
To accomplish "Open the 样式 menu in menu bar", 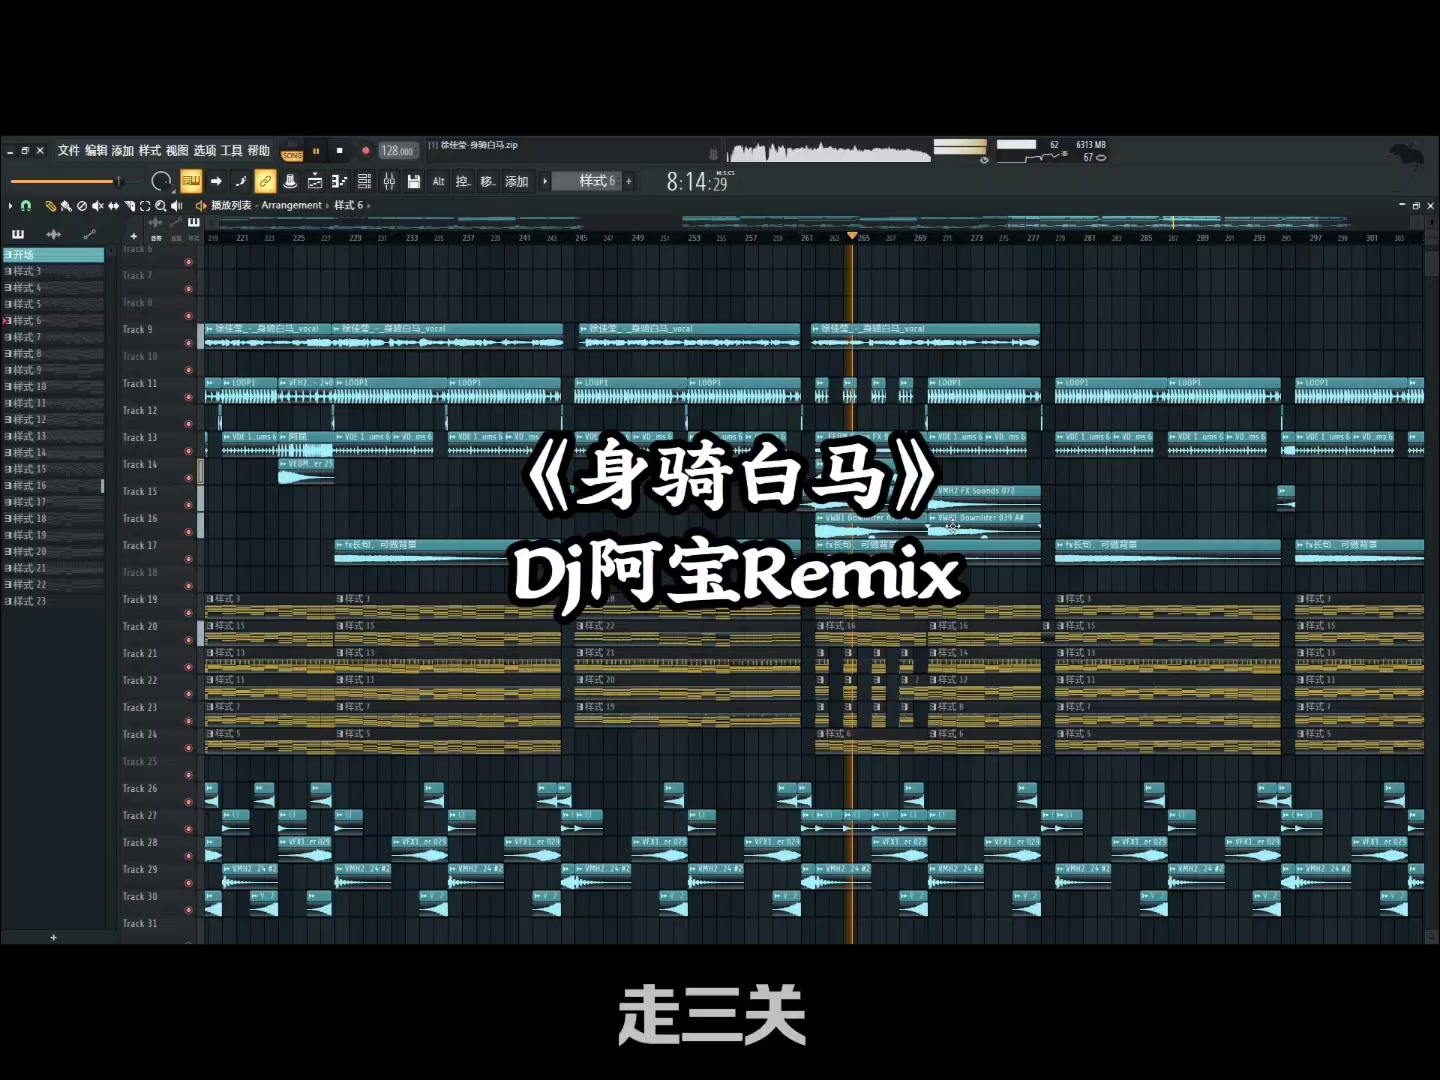I will pos(150,151).
